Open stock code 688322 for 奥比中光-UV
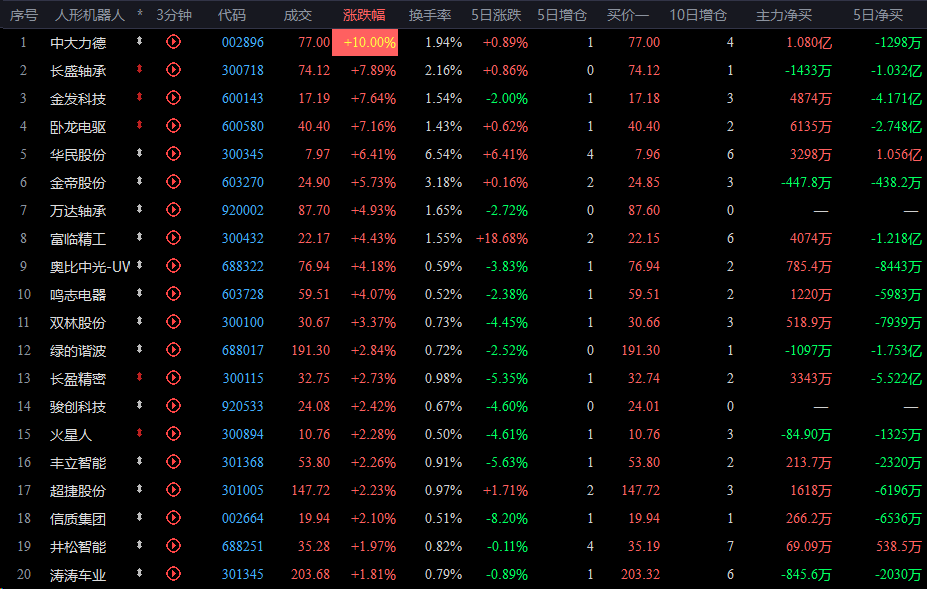The width and height of the screenshot is (927, 589). 243,267
